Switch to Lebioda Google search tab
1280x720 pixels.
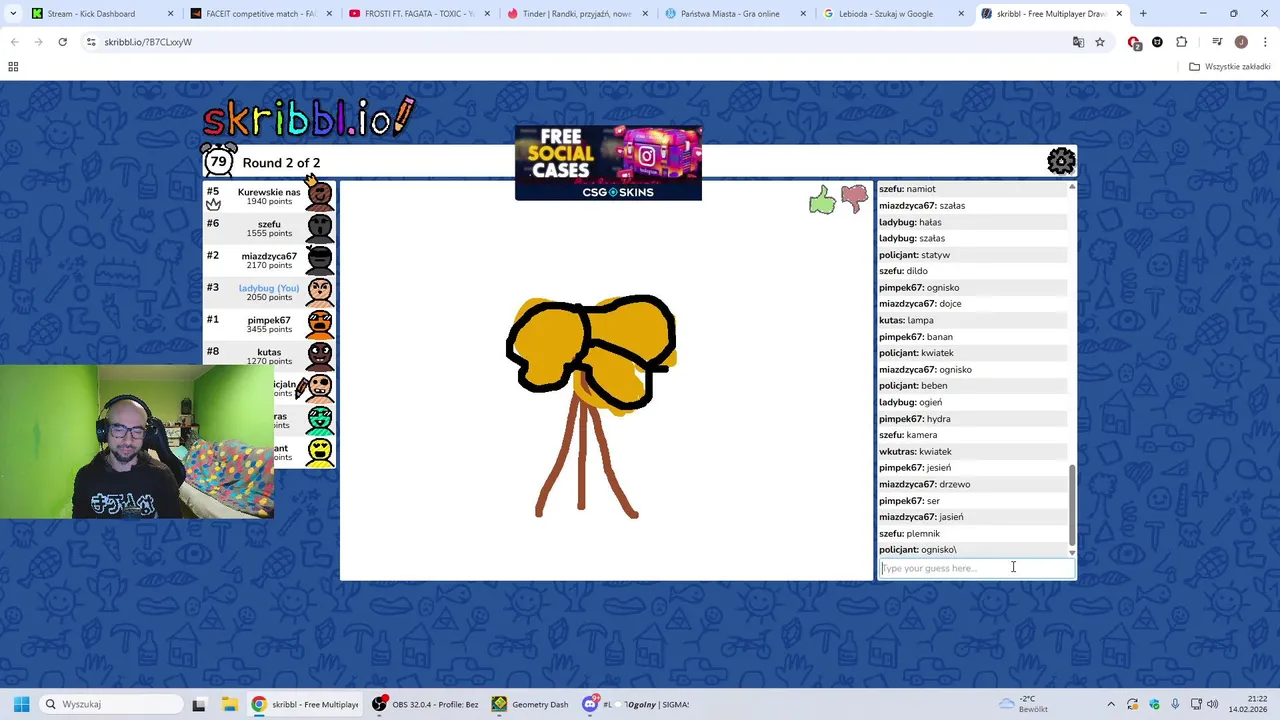894,14
